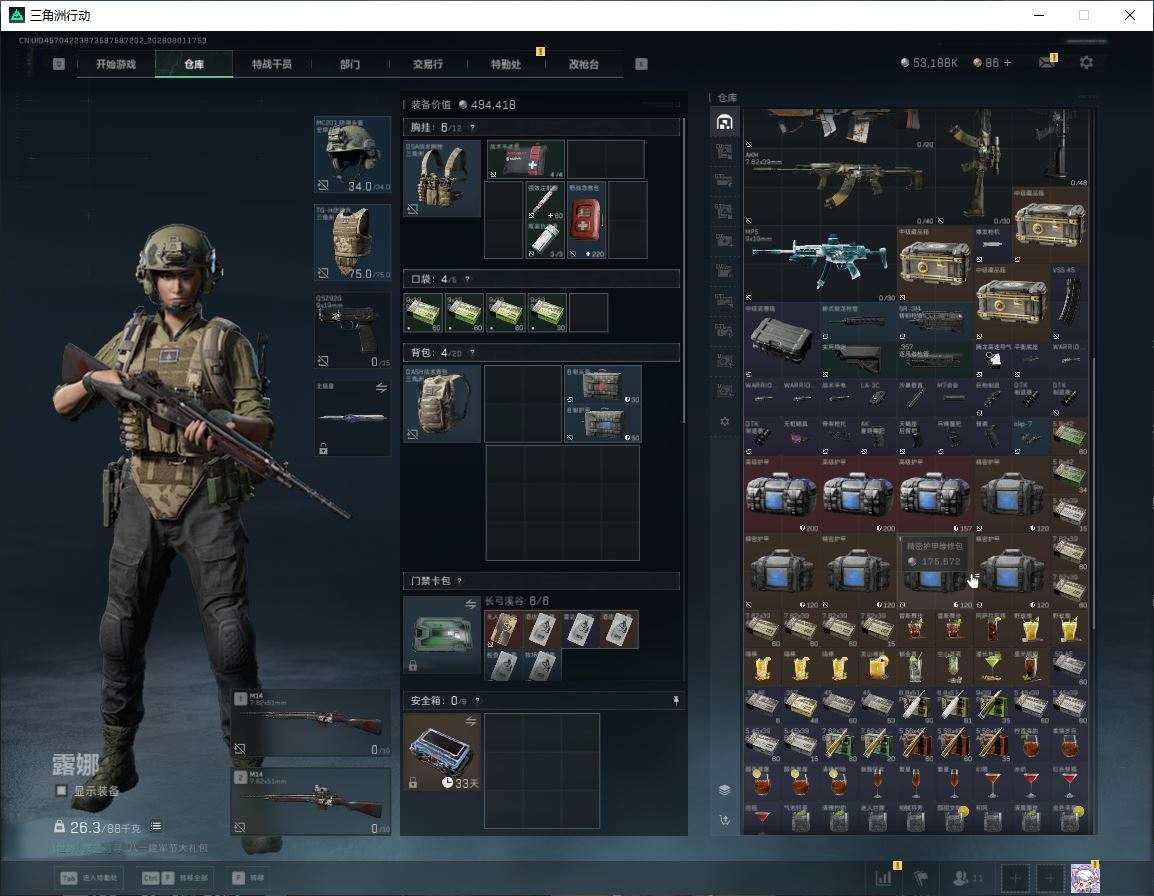
Task: Select the top armor repair kit in backpack
Action: point(602,384)
